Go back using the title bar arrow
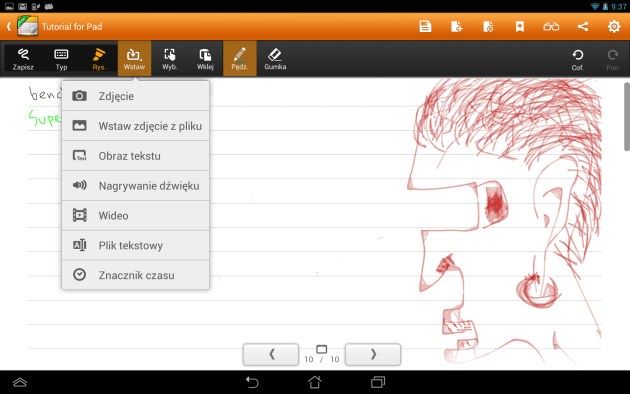This screenshot has height=394, width=630. click(x=8, y=27)
